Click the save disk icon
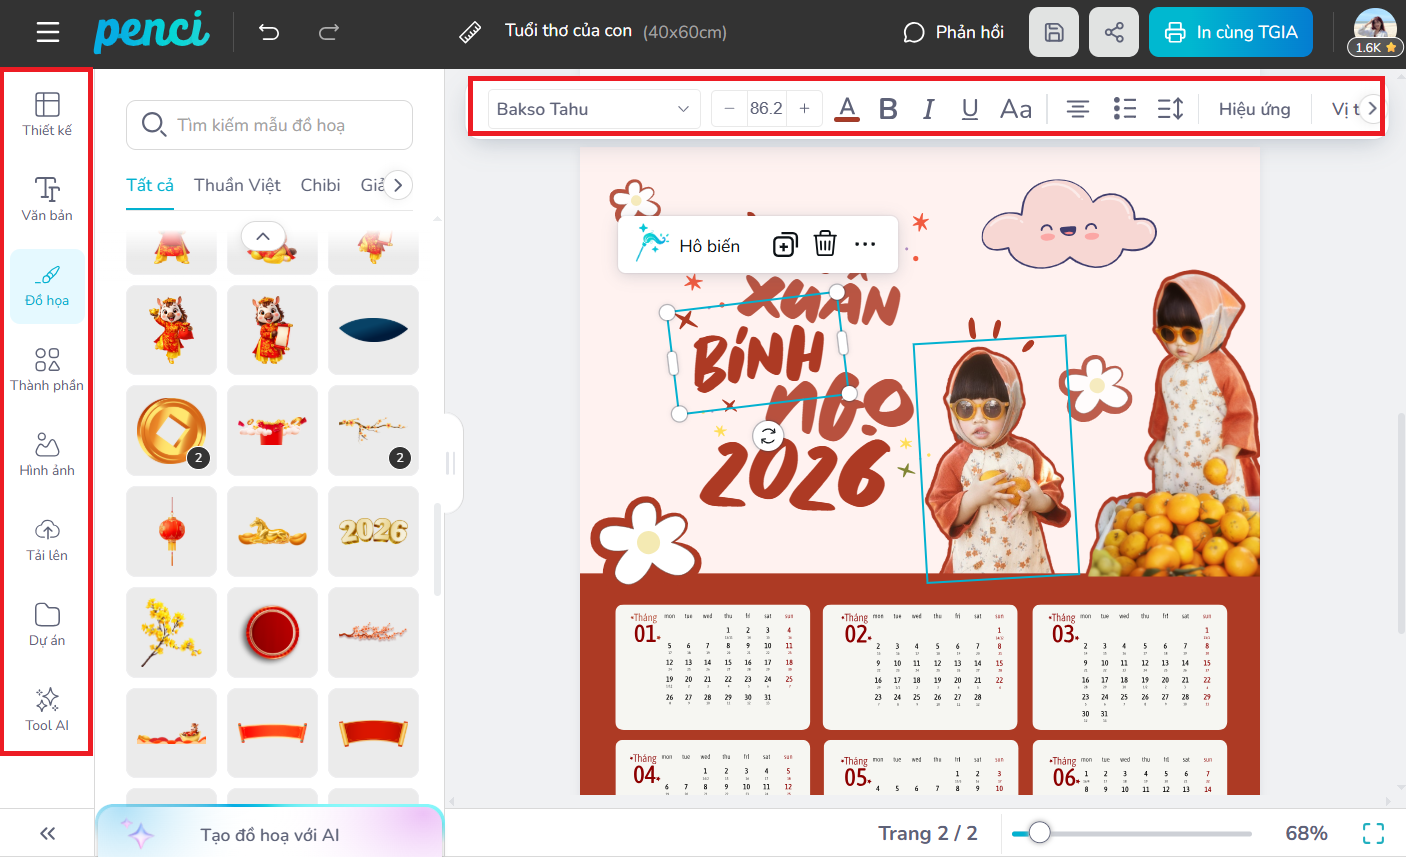The width and height of the screenshot is (1406, 857). pos(1053,32)
